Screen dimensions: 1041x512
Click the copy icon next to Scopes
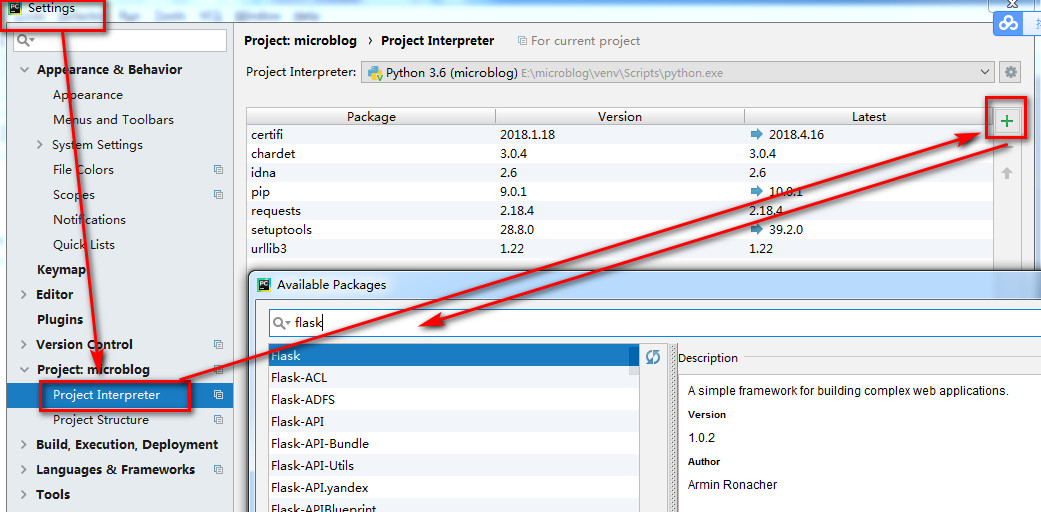click(218, 195)
